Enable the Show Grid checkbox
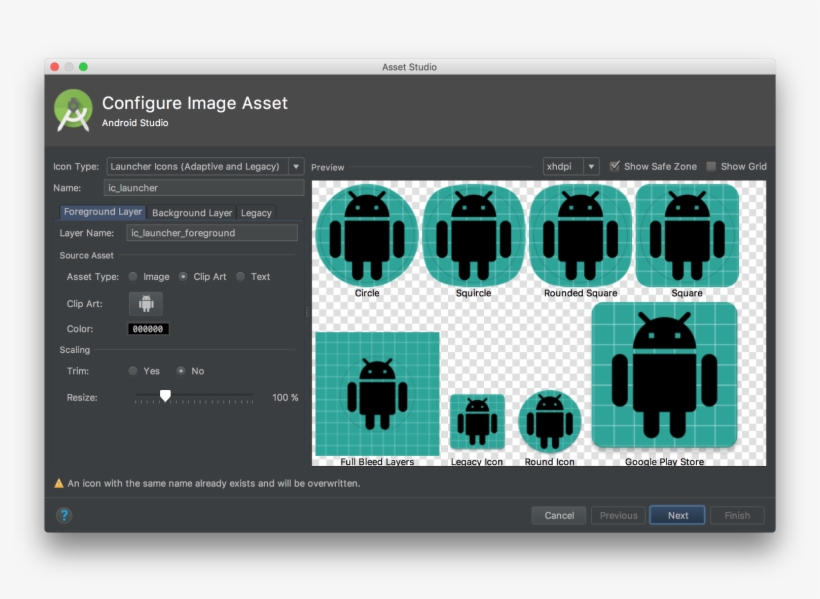The width and height of the screenshot is (820, 599). 711,166
